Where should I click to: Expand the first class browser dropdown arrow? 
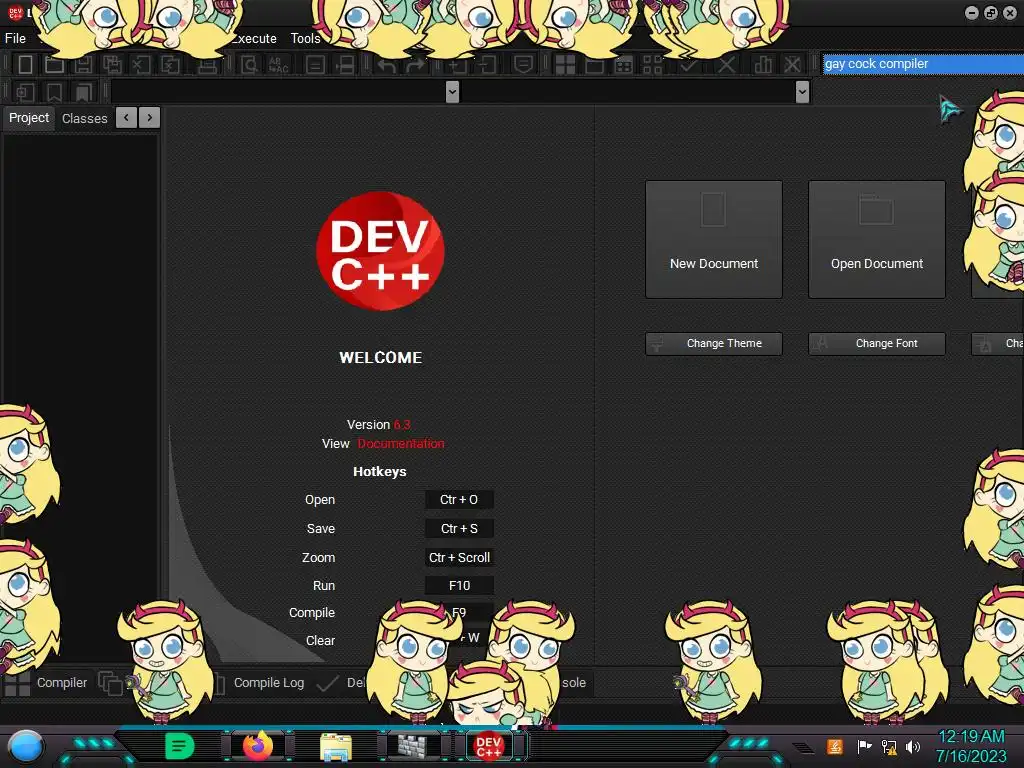coord(452,92)
